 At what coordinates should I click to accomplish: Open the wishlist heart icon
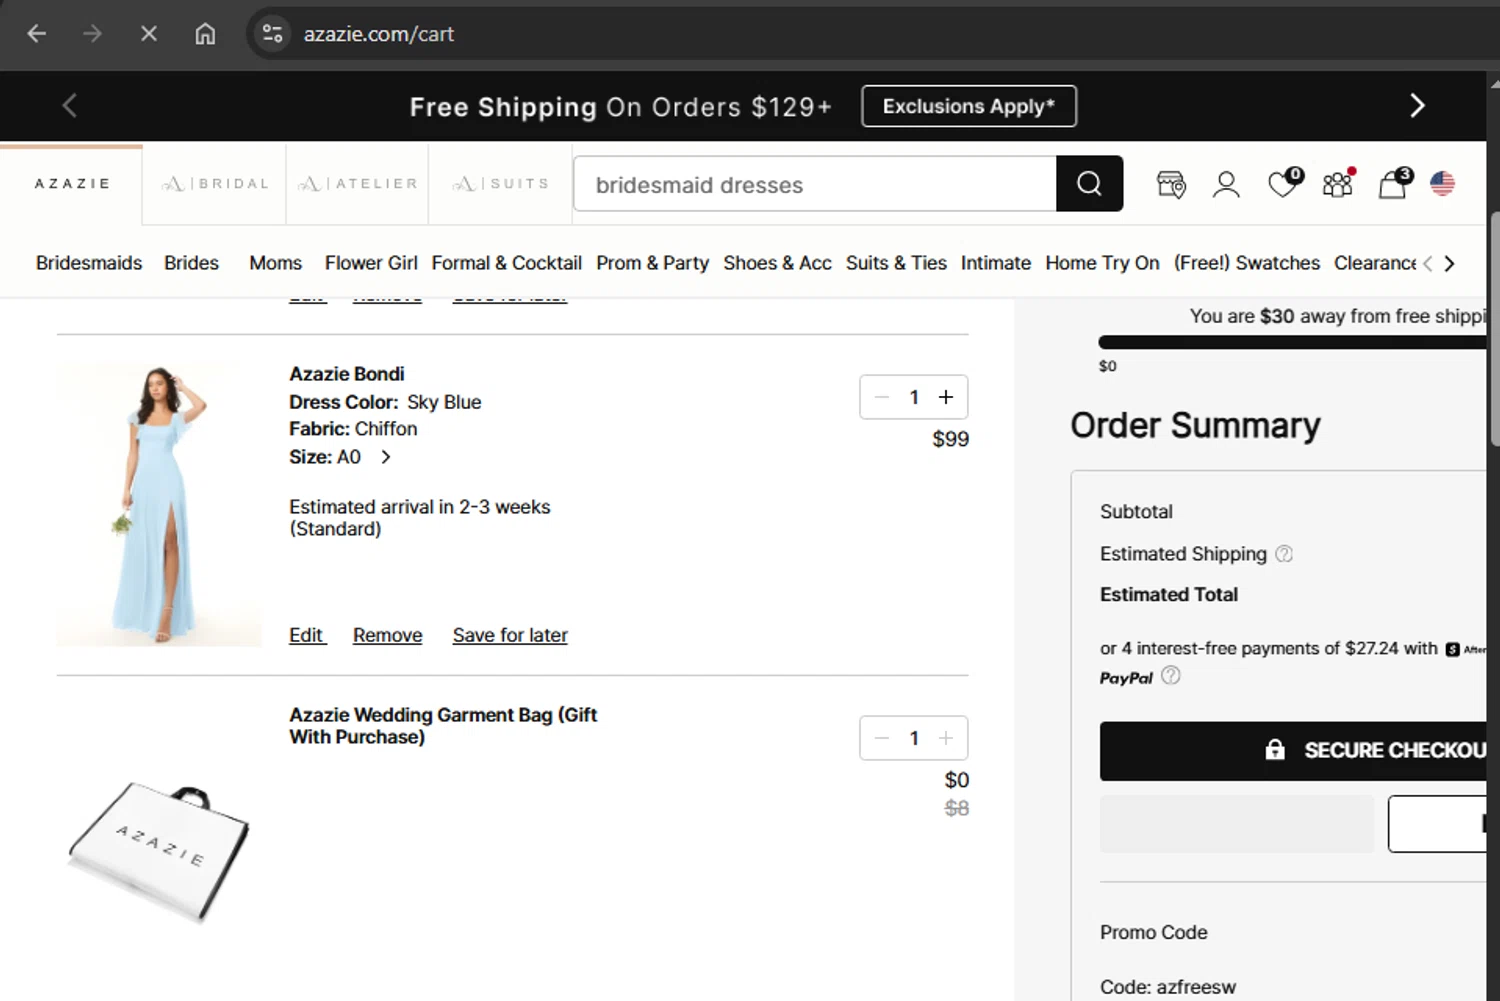pyautogui.click(x=1284, y=182)
